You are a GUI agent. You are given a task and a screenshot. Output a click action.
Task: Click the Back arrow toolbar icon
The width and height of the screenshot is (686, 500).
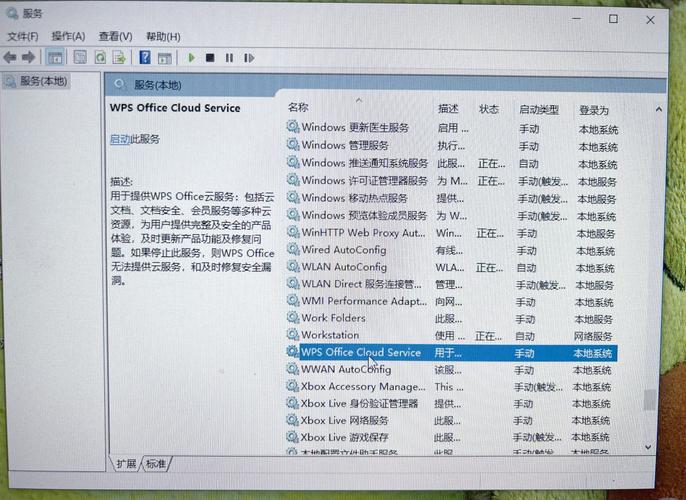click(x=10, y=57)
